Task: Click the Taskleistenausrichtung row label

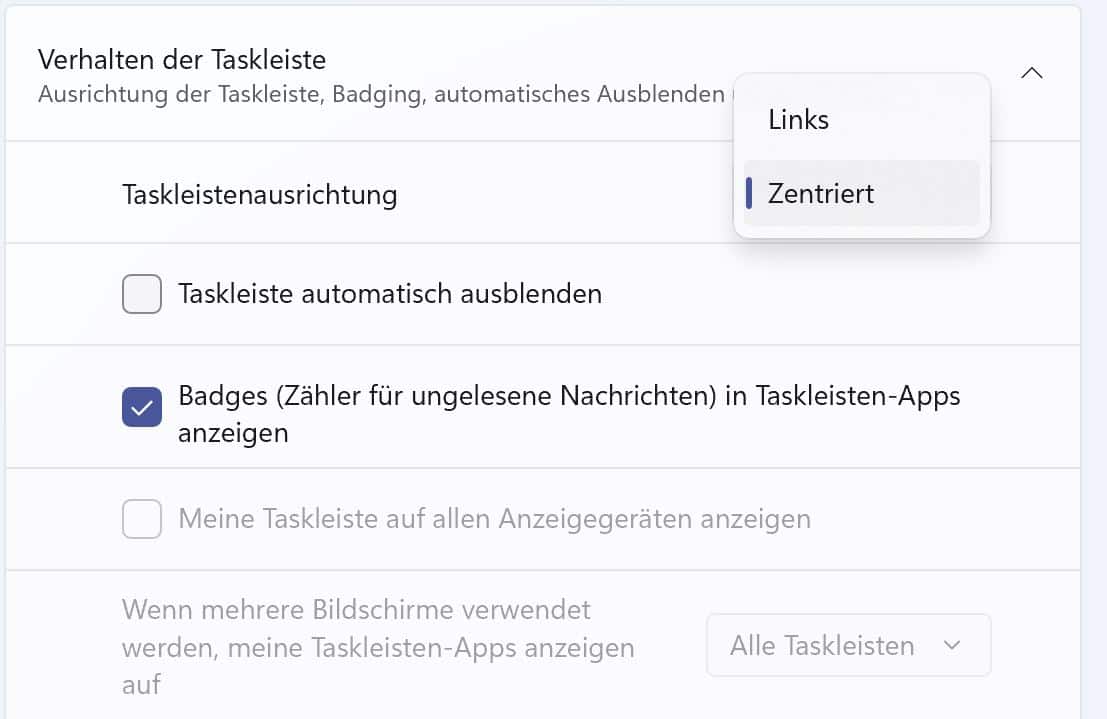Action: click(259, 194)
